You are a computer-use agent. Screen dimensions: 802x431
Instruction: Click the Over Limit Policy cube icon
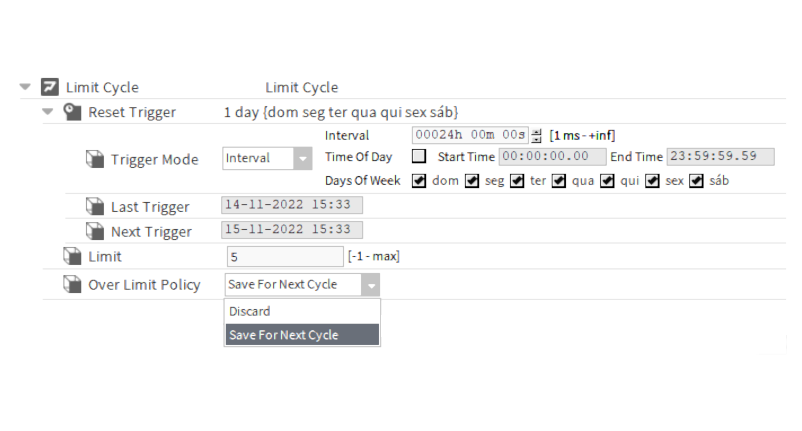click(x=72, y=284)
